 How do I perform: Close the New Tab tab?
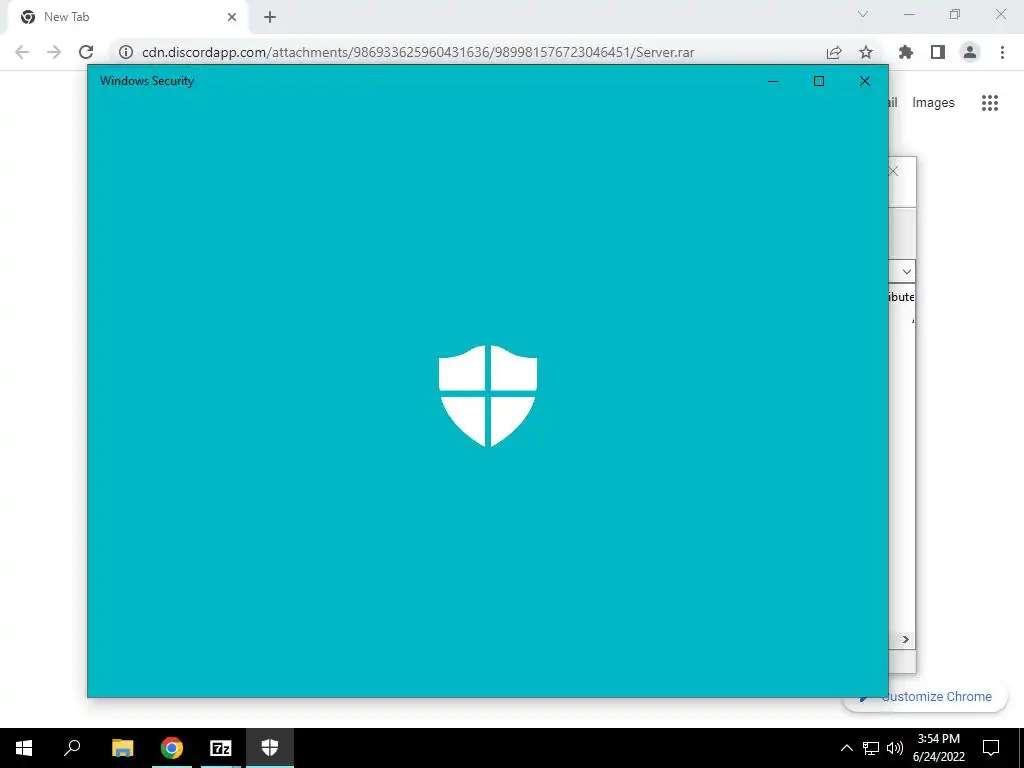coord(232,17)
